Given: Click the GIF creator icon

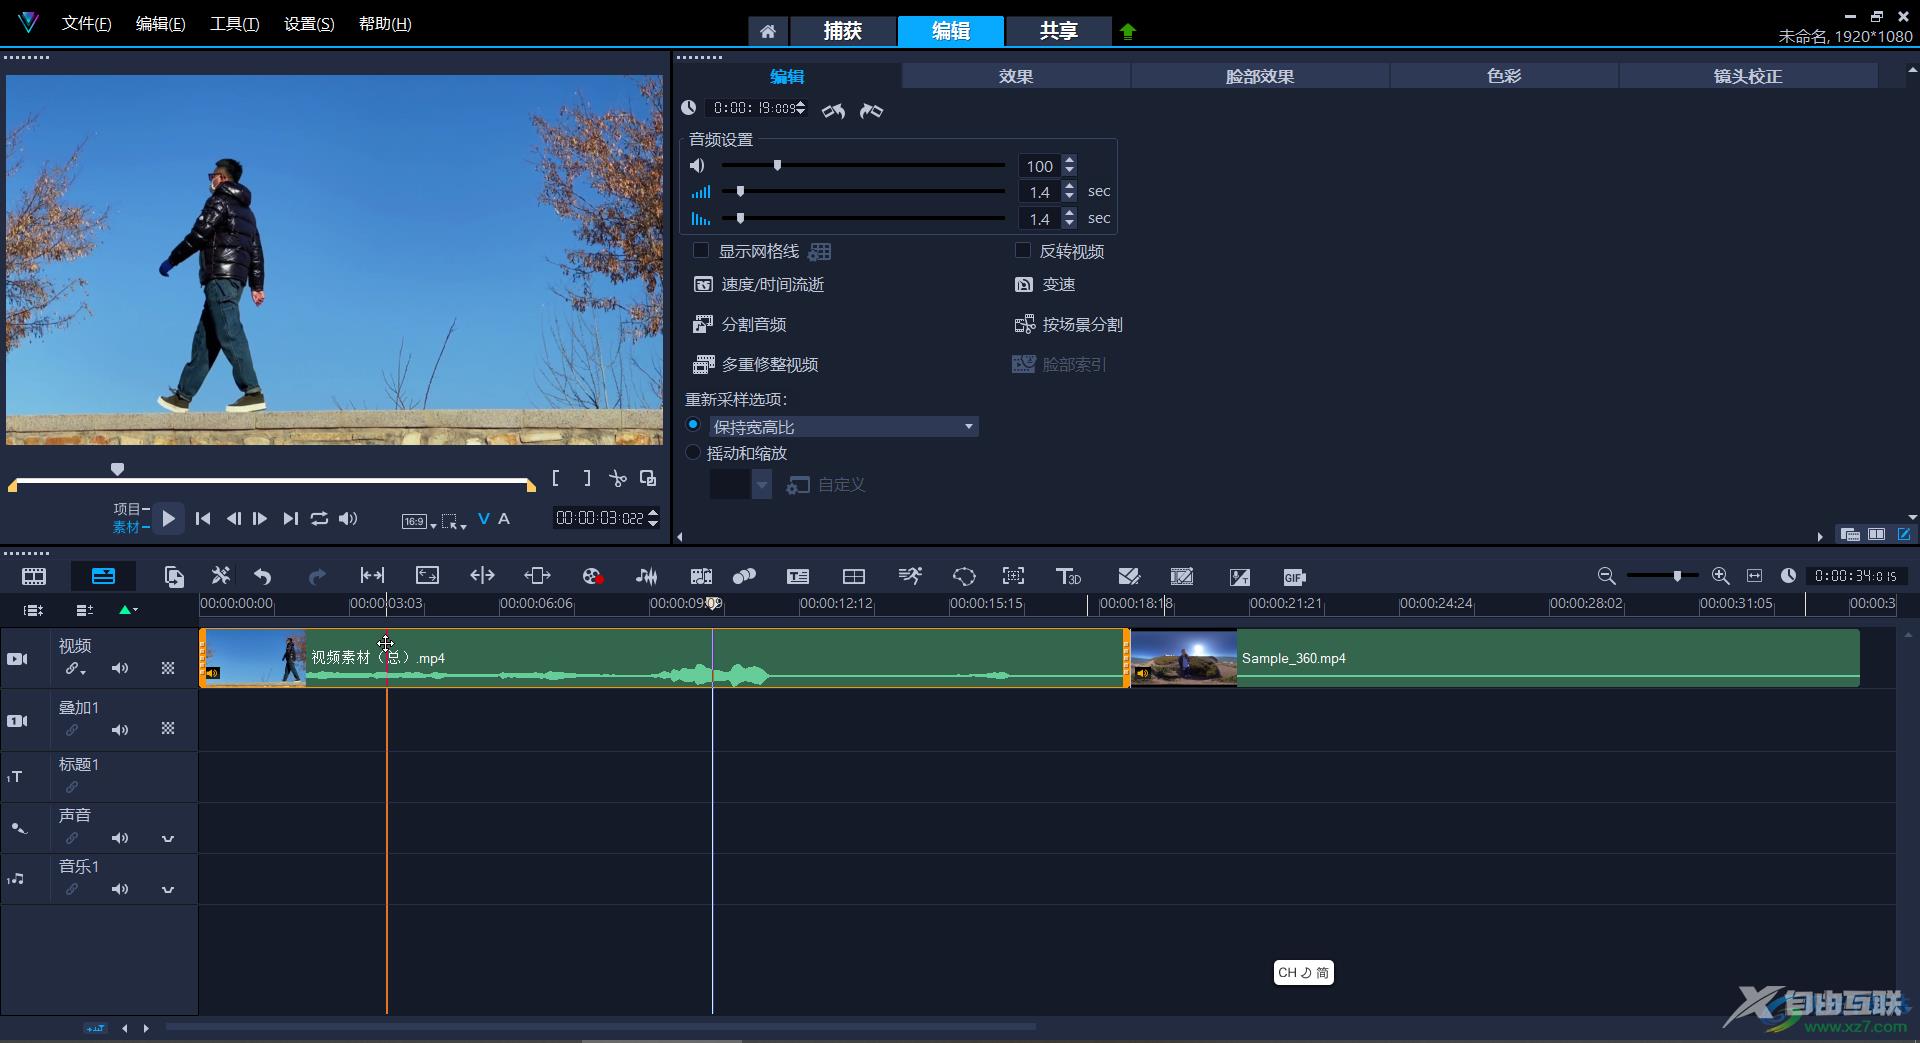Looking at the screenshot, I should point(1294,577).
